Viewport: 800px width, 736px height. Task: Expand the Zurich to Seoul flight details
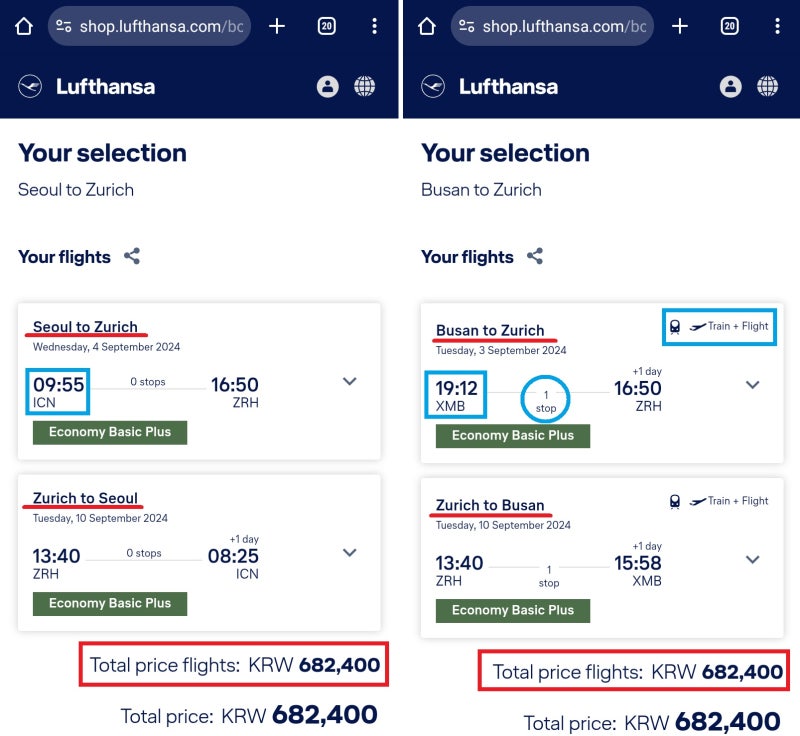(x=349, y=552)
